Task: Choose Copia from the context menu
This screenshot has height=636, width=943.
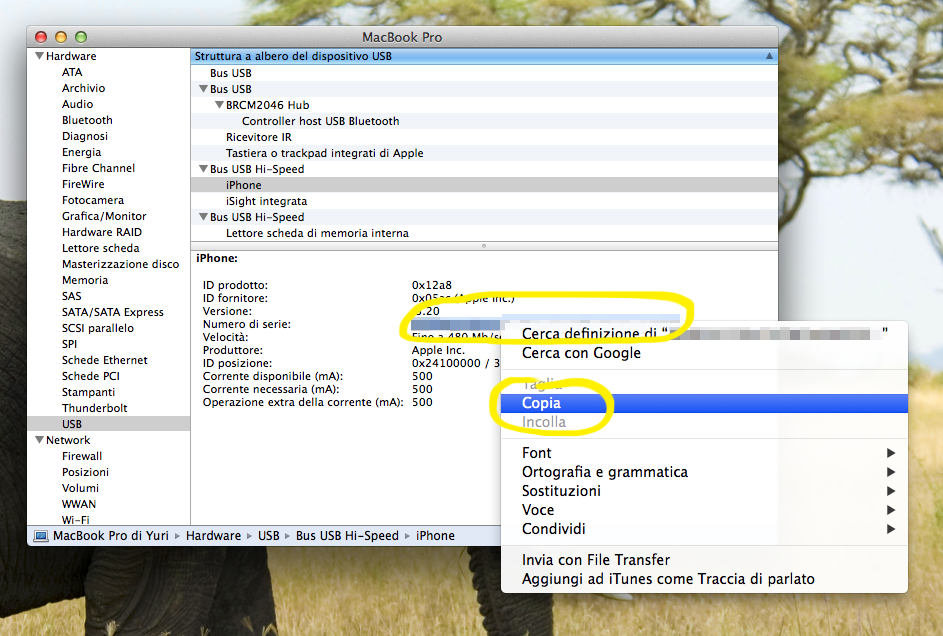Action: 704,403
